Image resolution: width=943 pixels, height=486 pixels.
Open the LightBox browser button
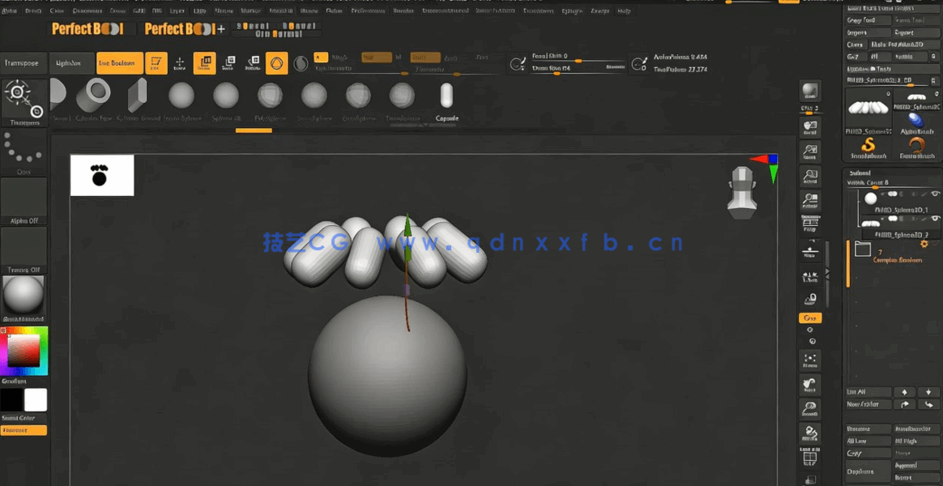[71, 63]
